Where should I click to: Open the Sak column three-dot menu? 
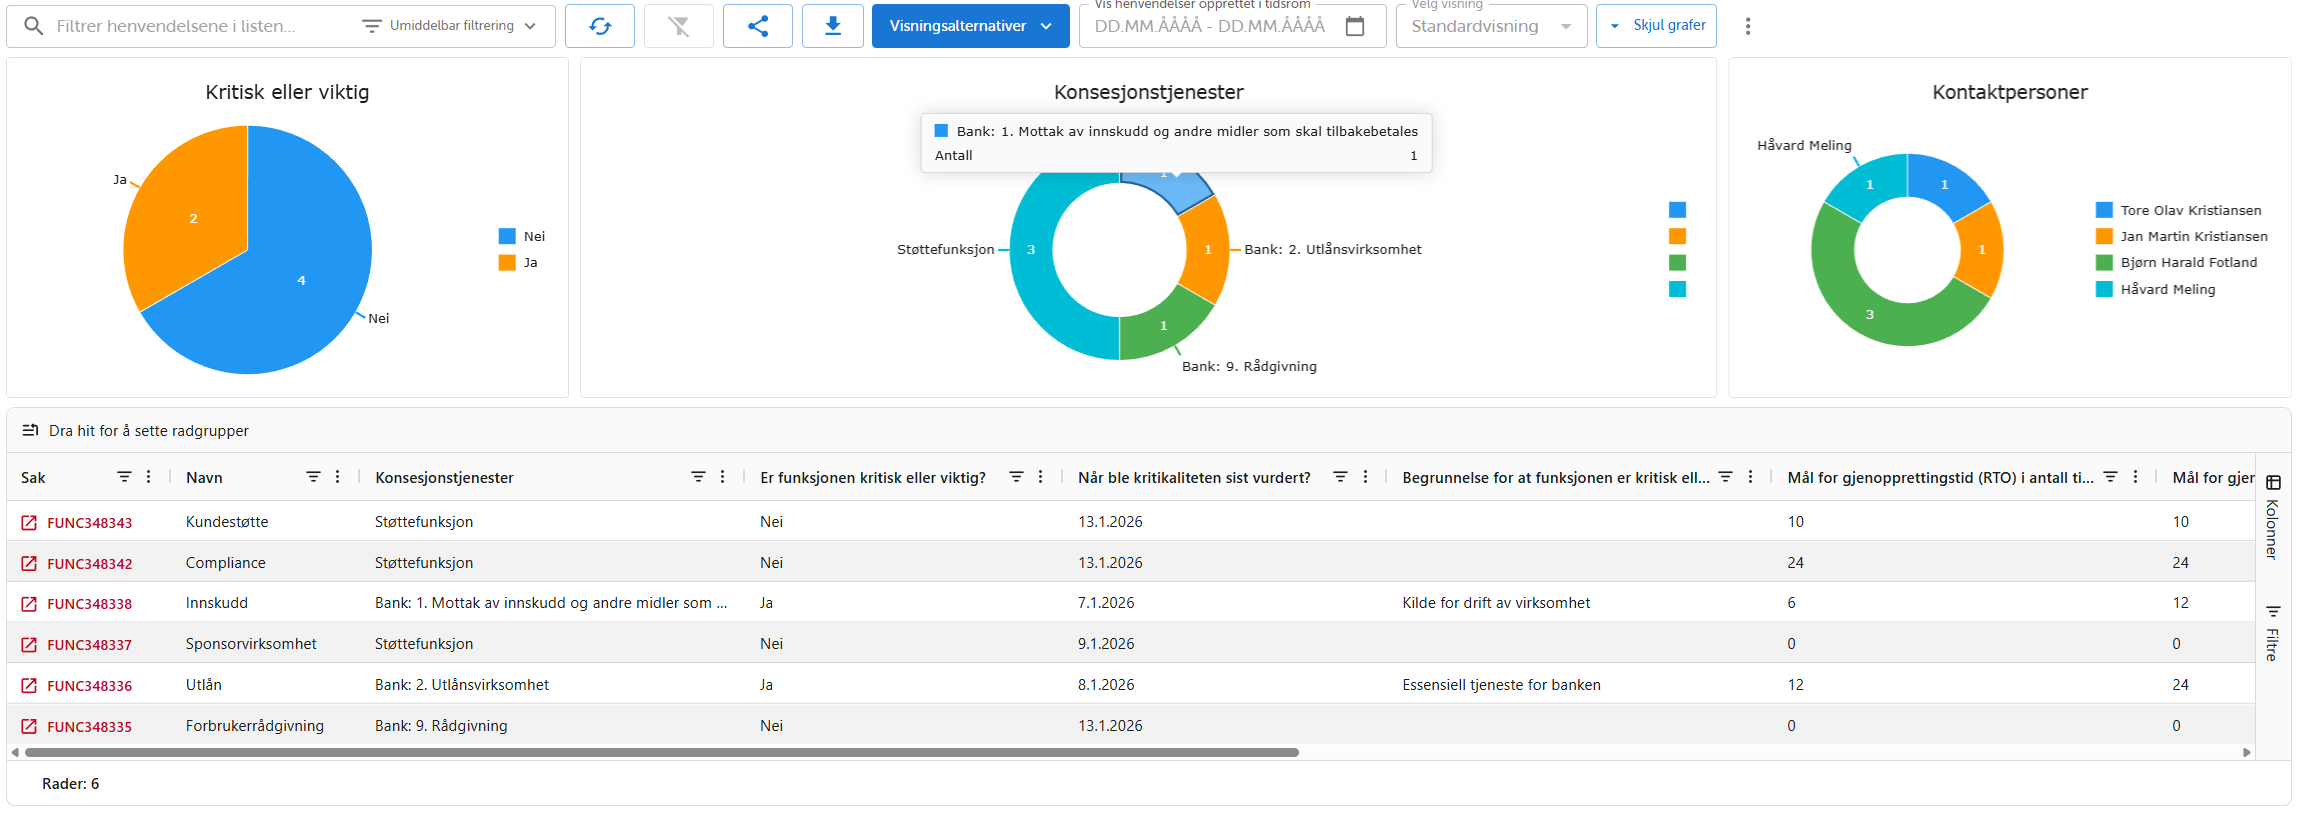(x=149, y=477)
